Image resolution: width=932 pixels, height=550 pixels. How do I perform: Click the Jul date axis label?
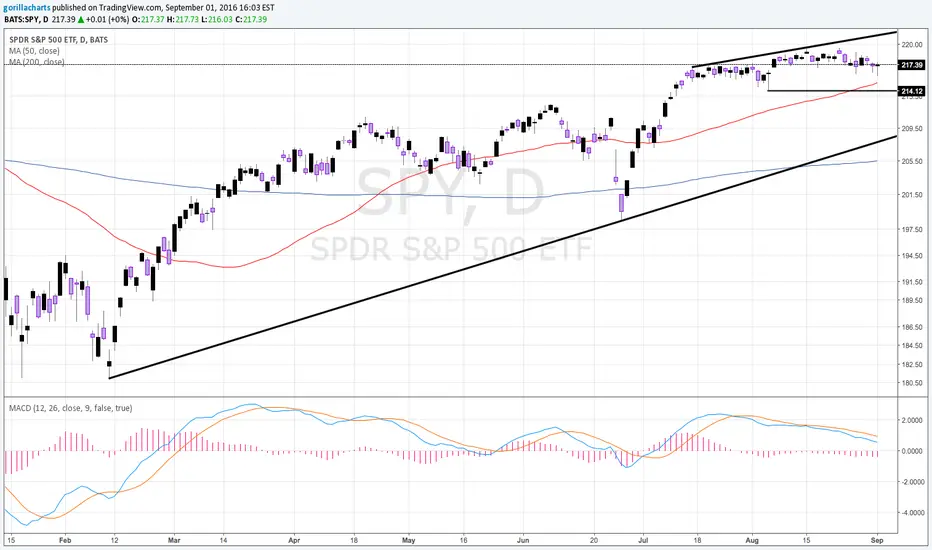643,540
